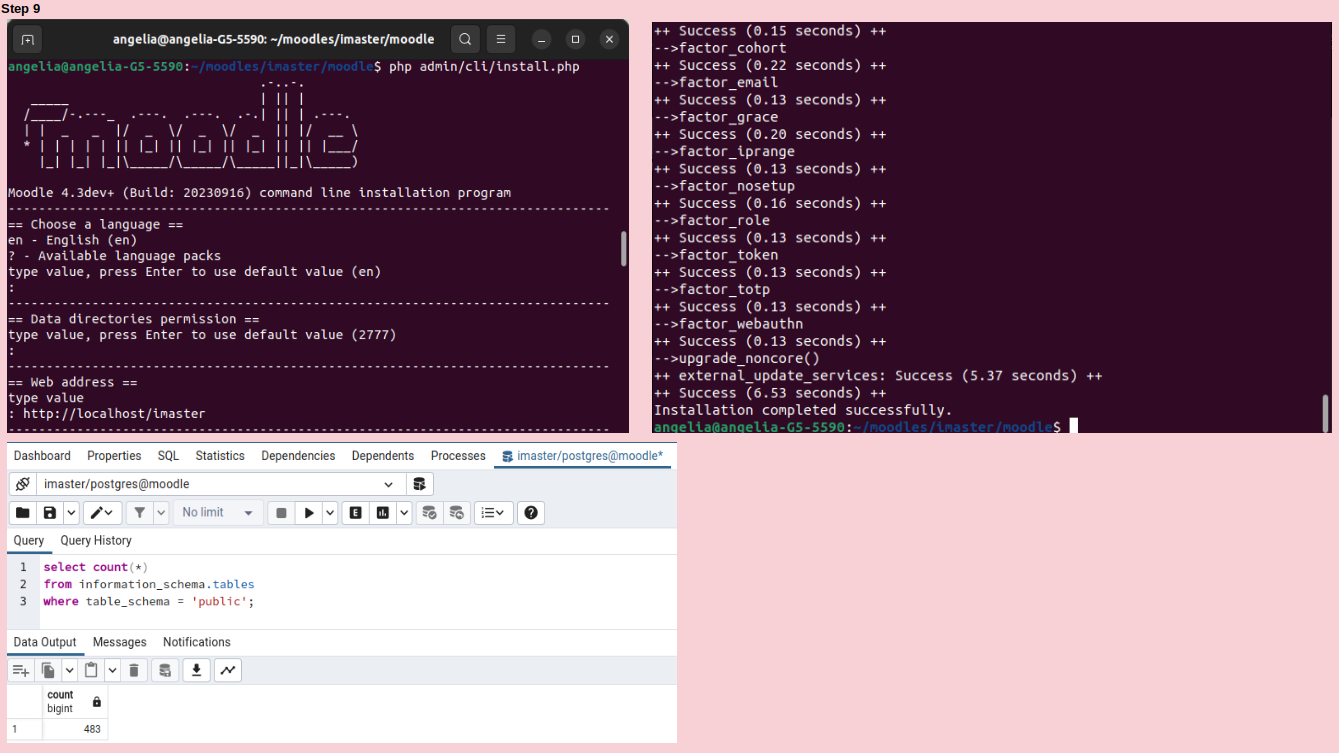The image size is (1339, 753).
Task: Click the lock icon in count column
Action: (x=97, y=702)
